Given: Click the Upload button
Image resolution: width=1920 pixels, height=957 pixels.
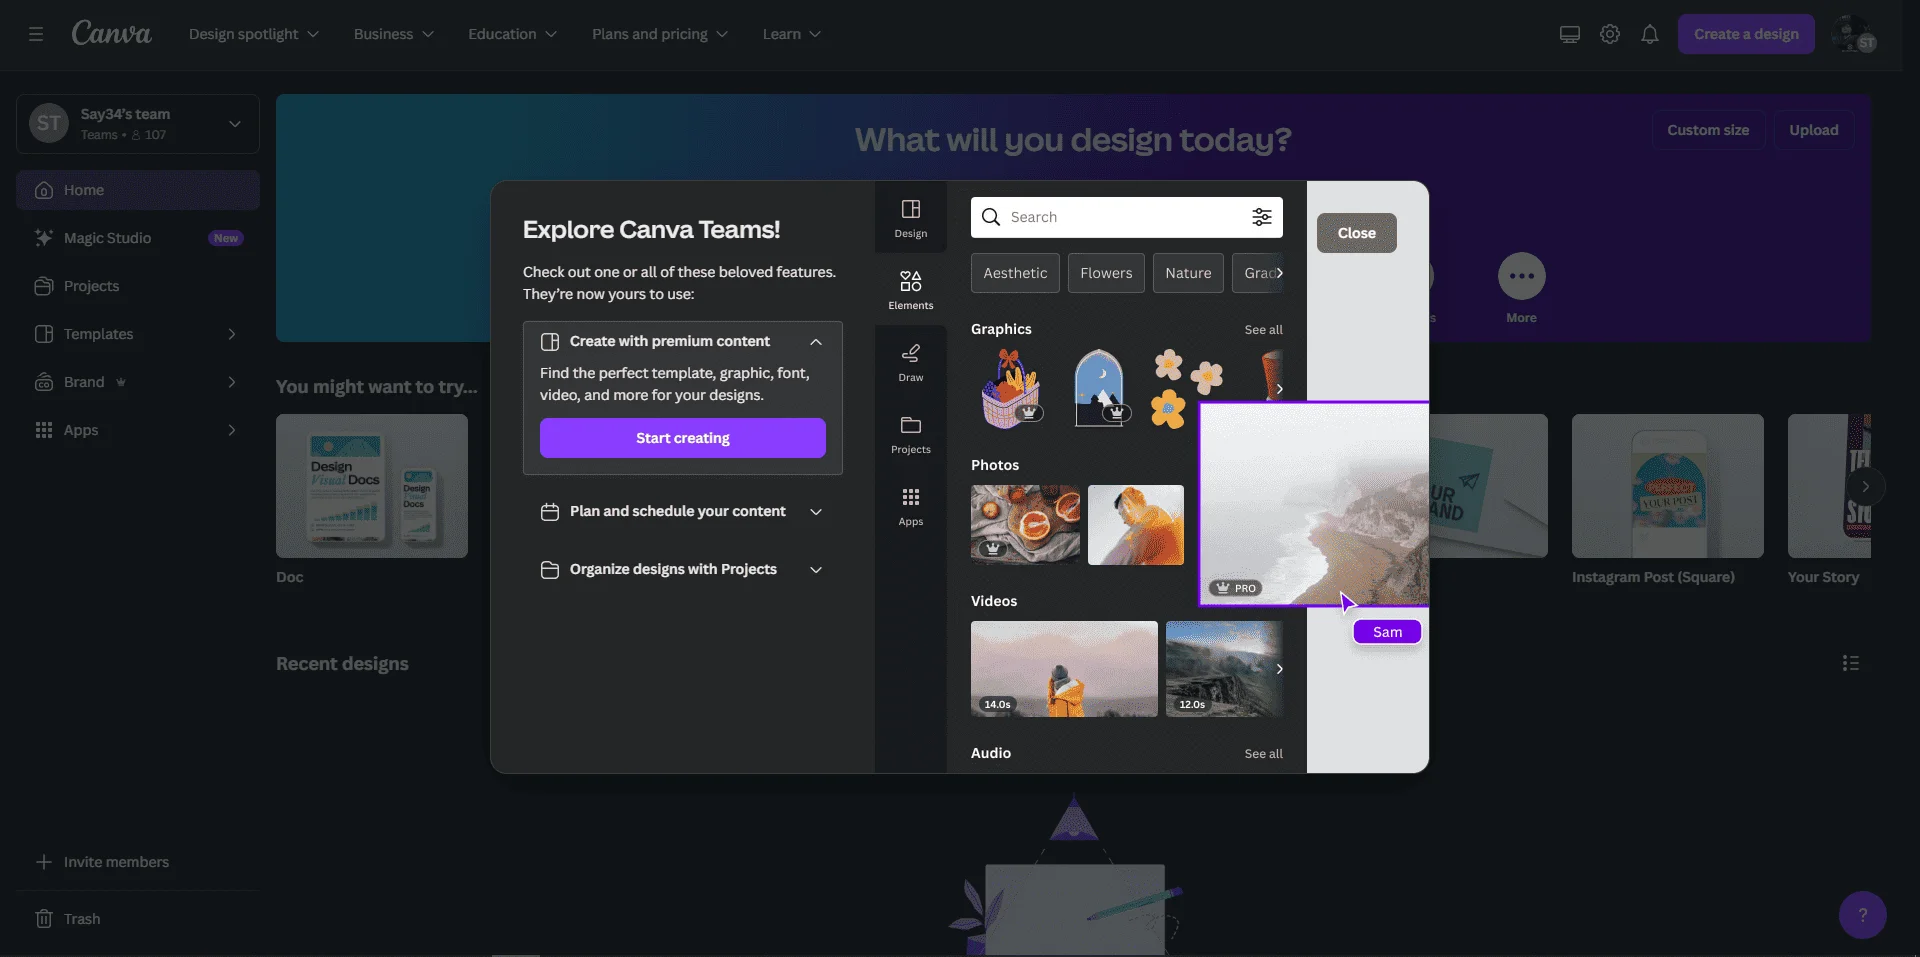Looking at the screenshot, I should point(1814,130).
